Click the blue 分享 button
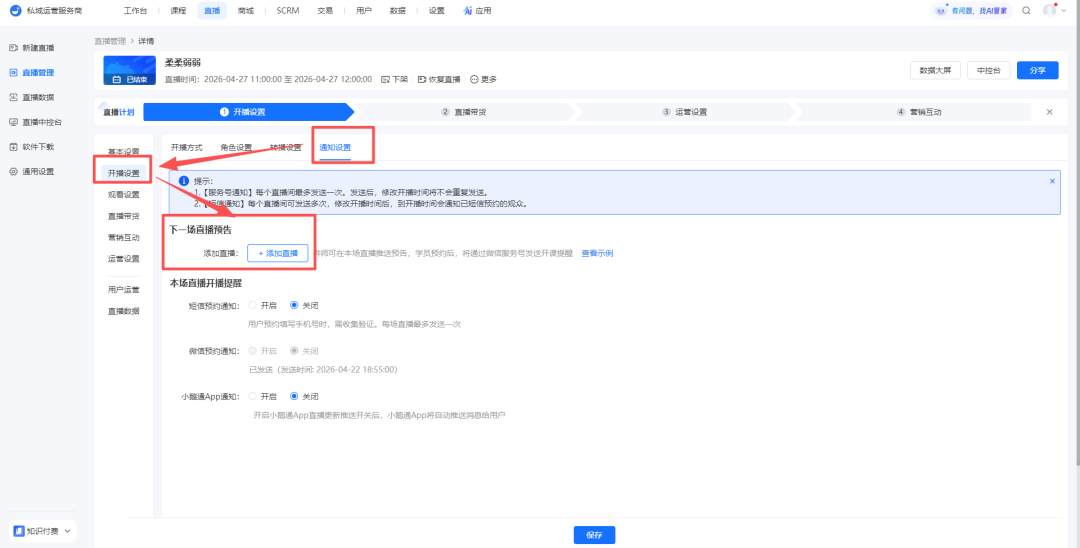The height and width of the screenshot is (548, 1080). click(1037, 70)
